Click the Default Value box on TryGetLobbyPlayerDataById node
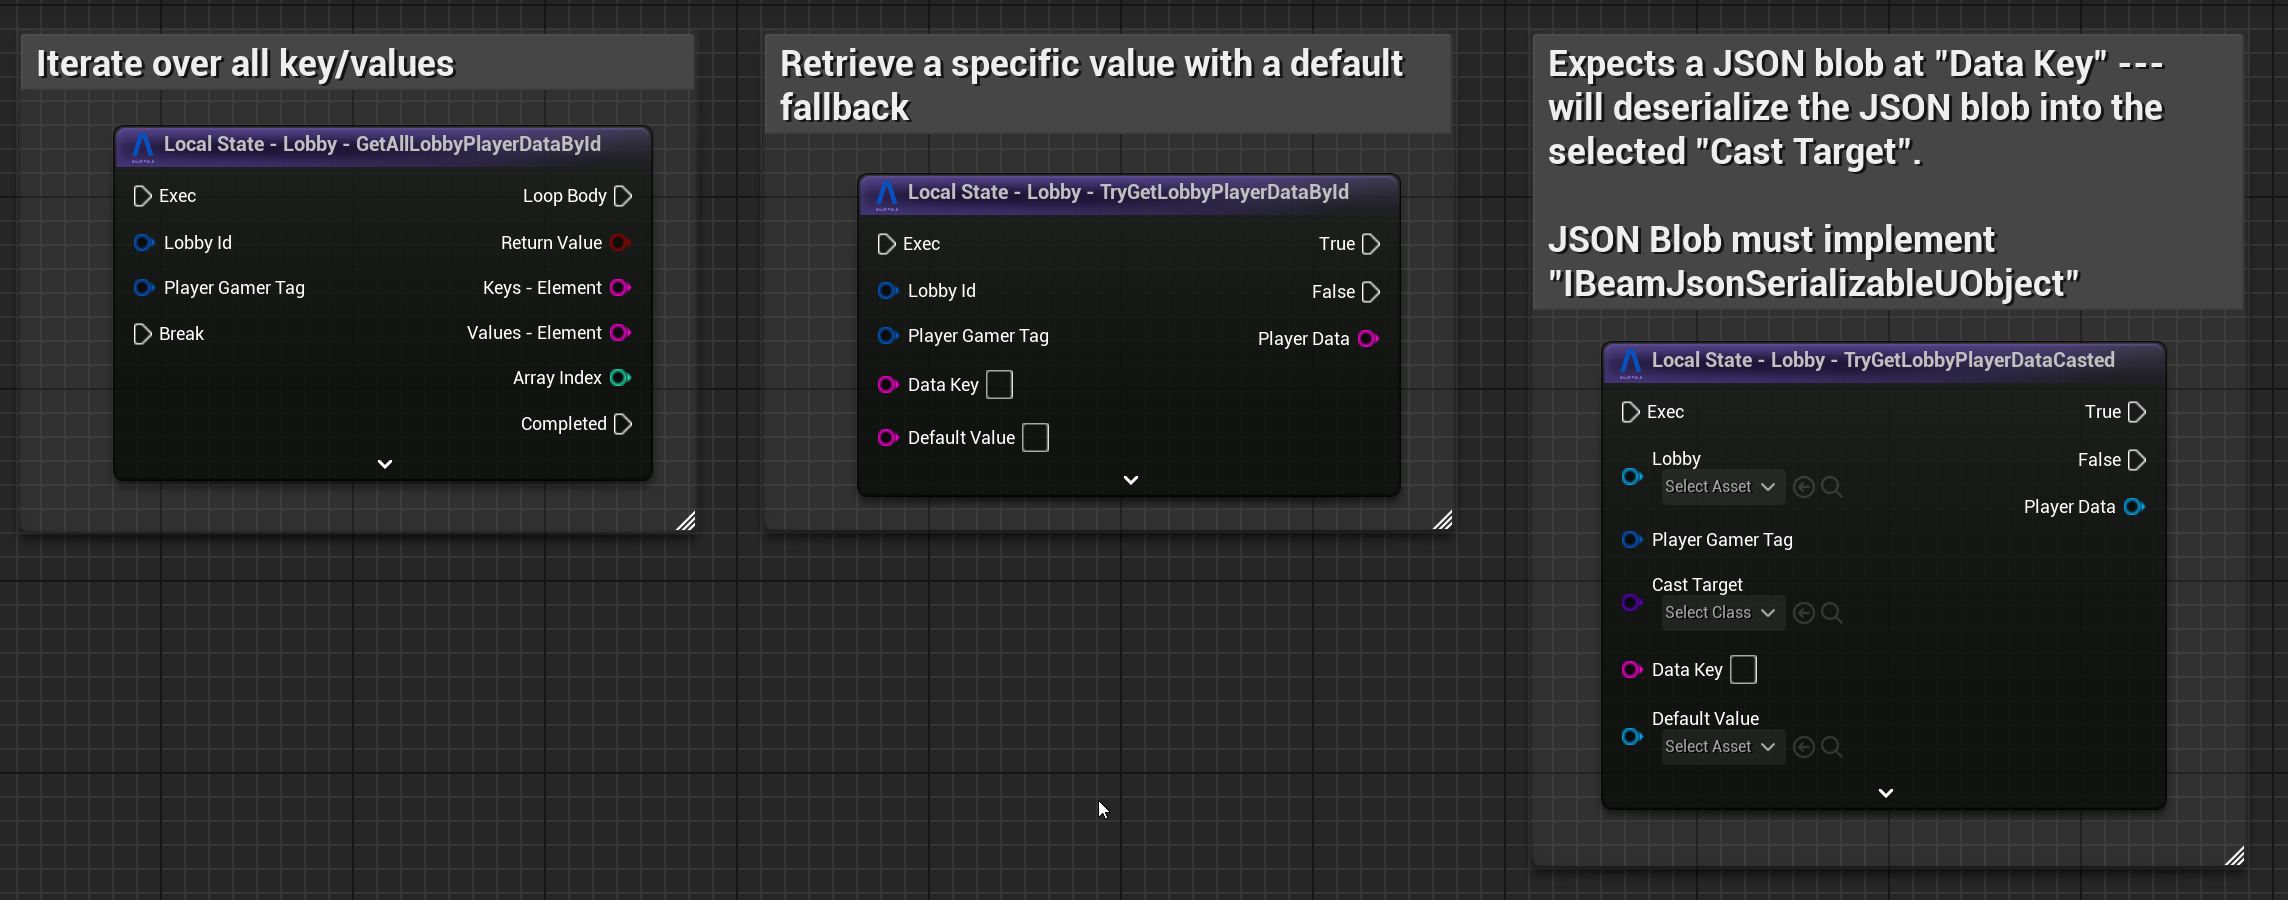The height and width of the screenshot is (900, 2288). pos(1035,438)
